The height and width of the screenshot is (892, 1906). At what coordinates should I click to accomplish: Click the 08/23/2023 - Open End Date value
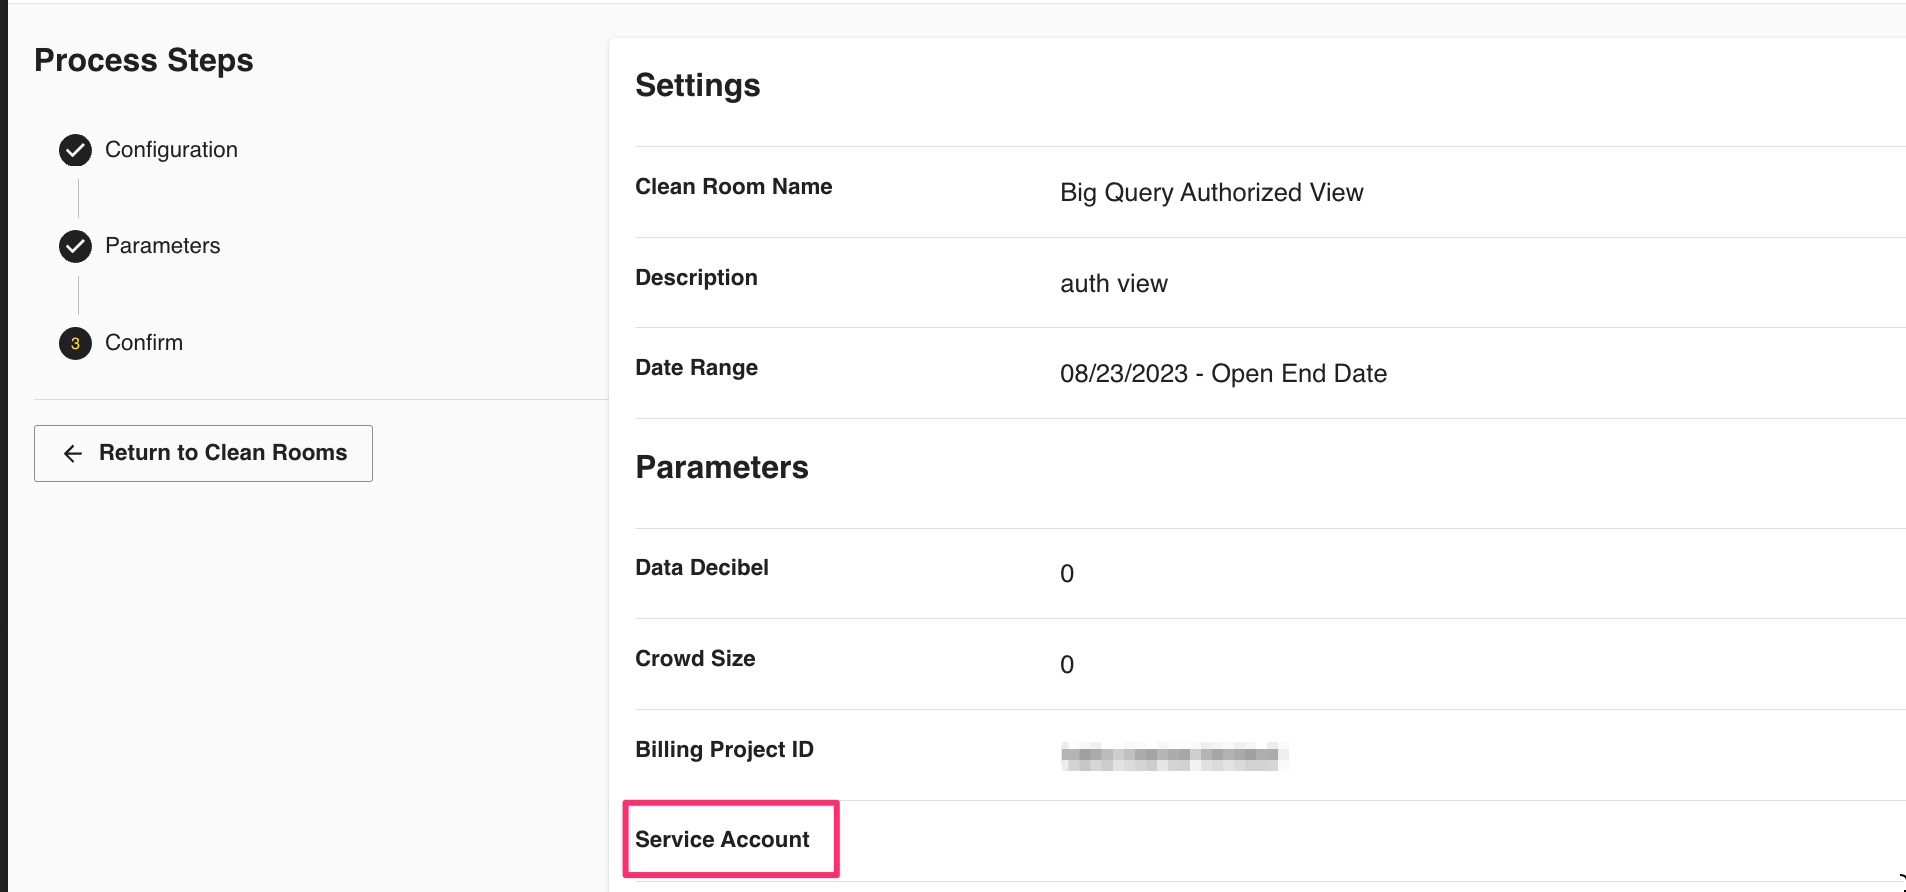1222,374
